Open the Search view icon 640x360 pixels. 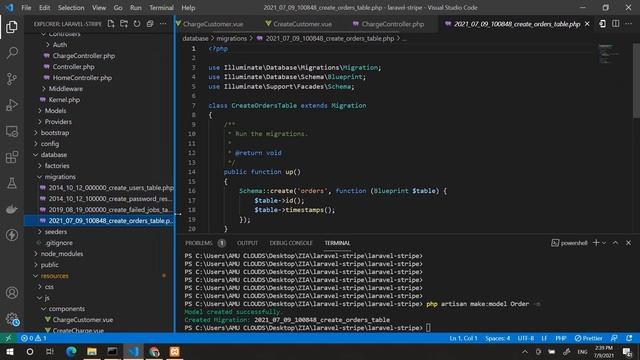(12, 53)
